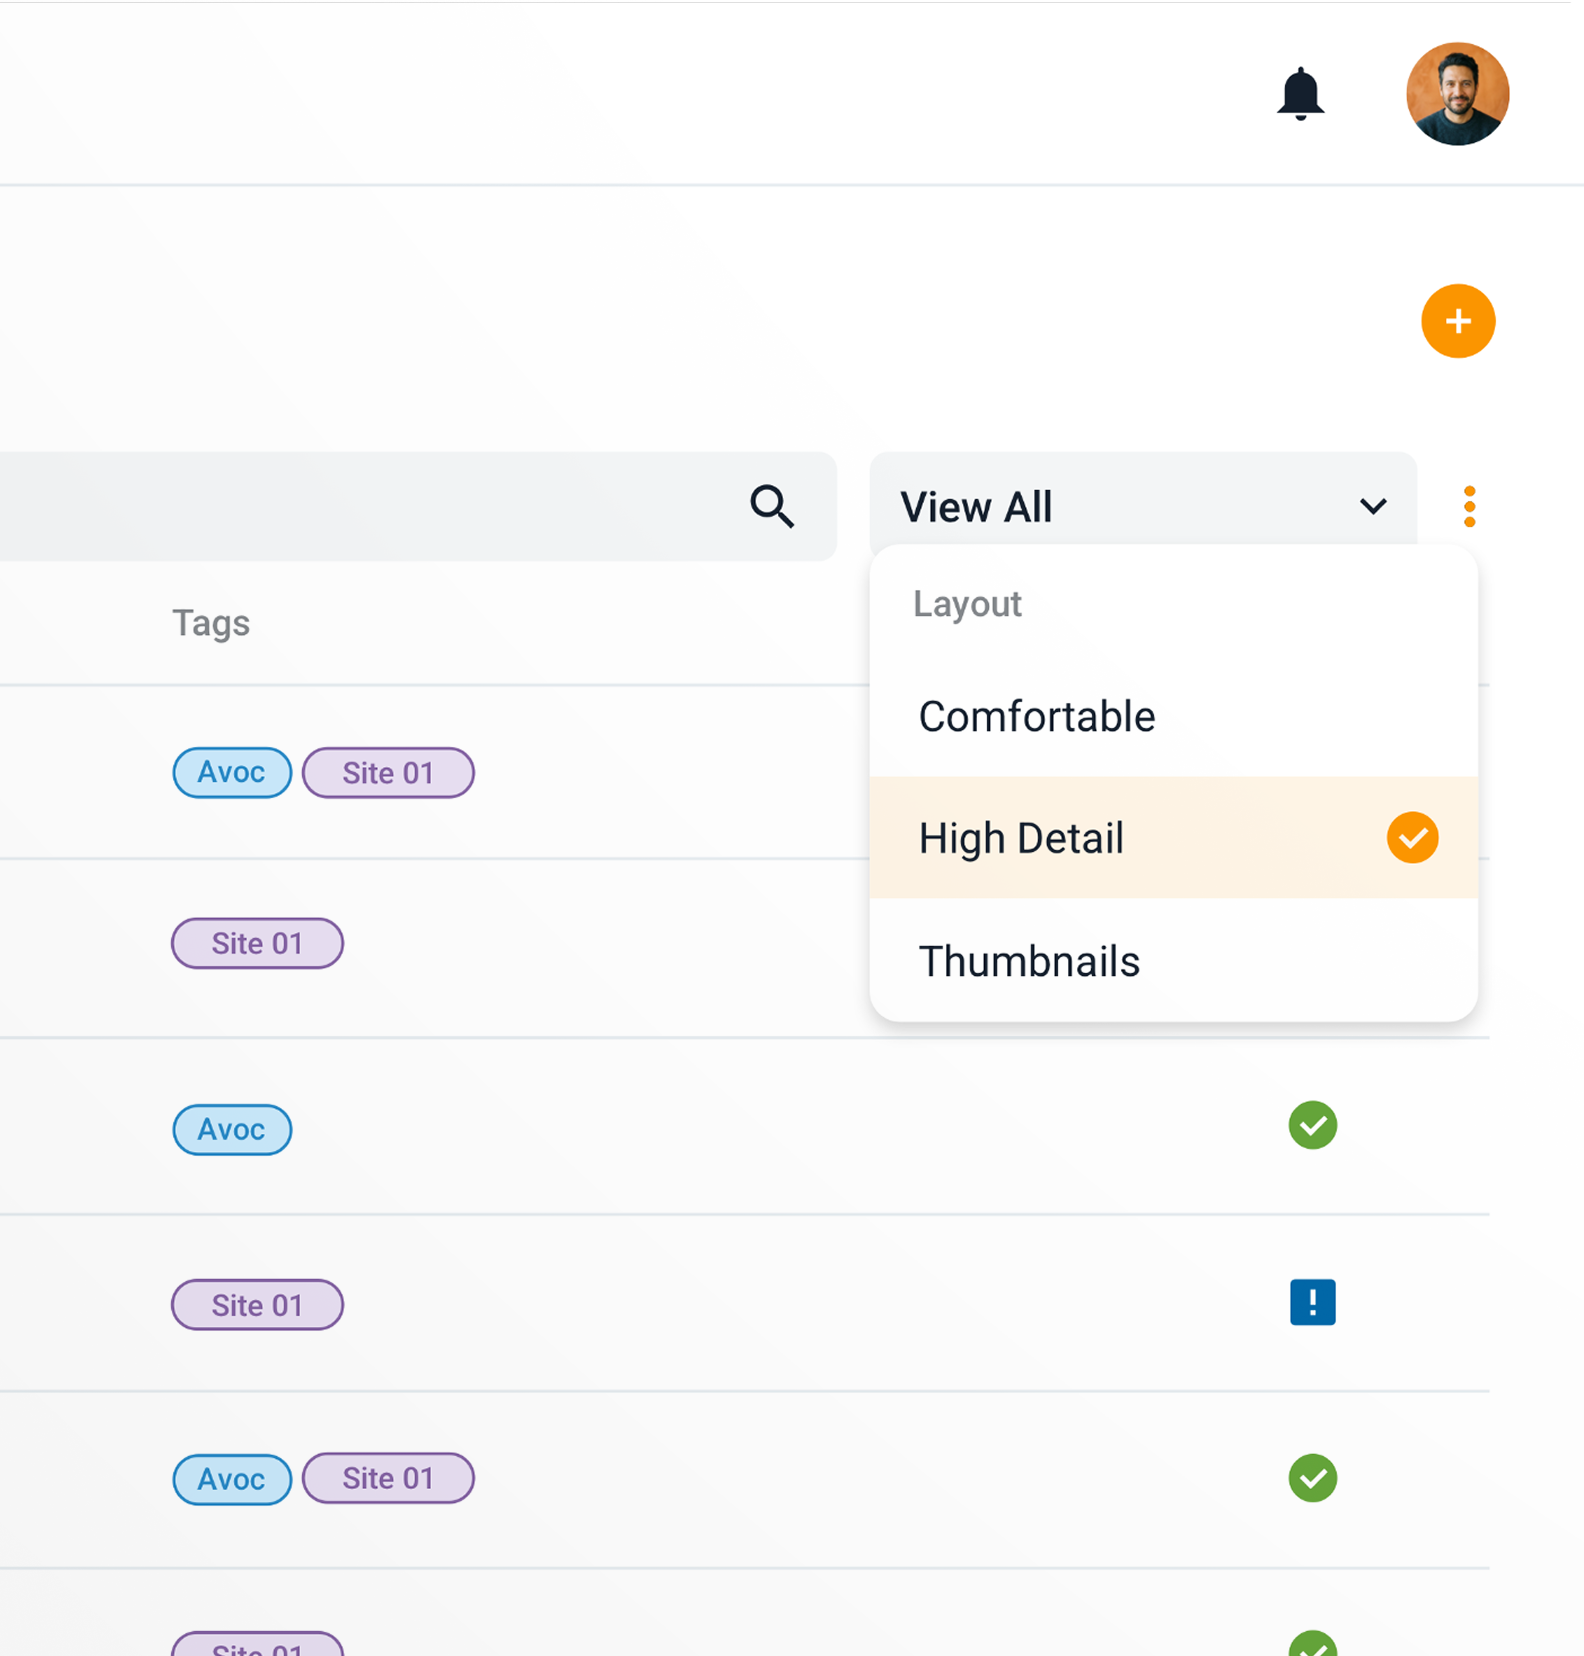Click the green check status in the fifth row
This screenshot has height=1656, width=1584.
pyautogui.click(x=1312, y=1478)
